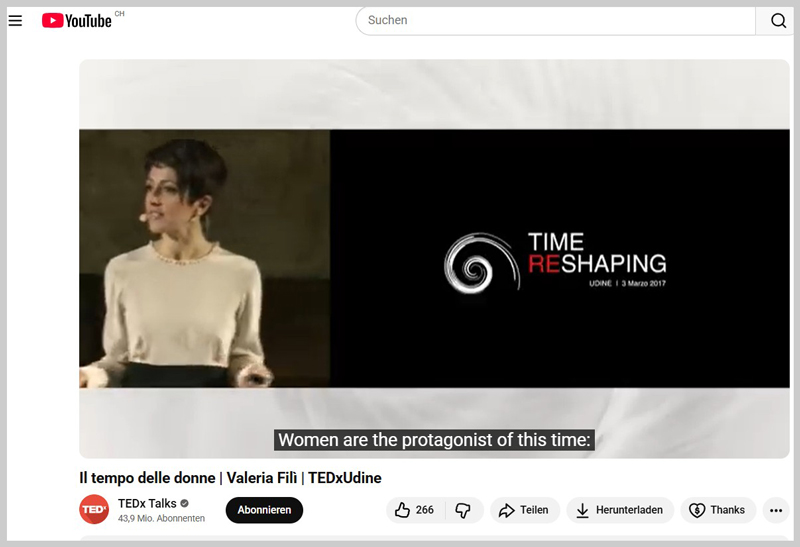Click the YouTube logo to go home
This screenshot has height=547, width=800.
tap(77, 21)
